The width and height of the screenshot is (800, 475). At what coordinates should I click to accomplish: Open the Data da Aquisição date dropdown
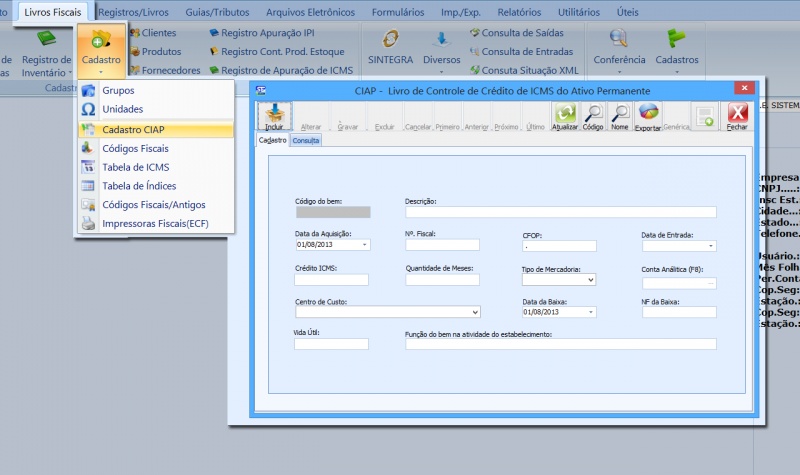(364, 244)
